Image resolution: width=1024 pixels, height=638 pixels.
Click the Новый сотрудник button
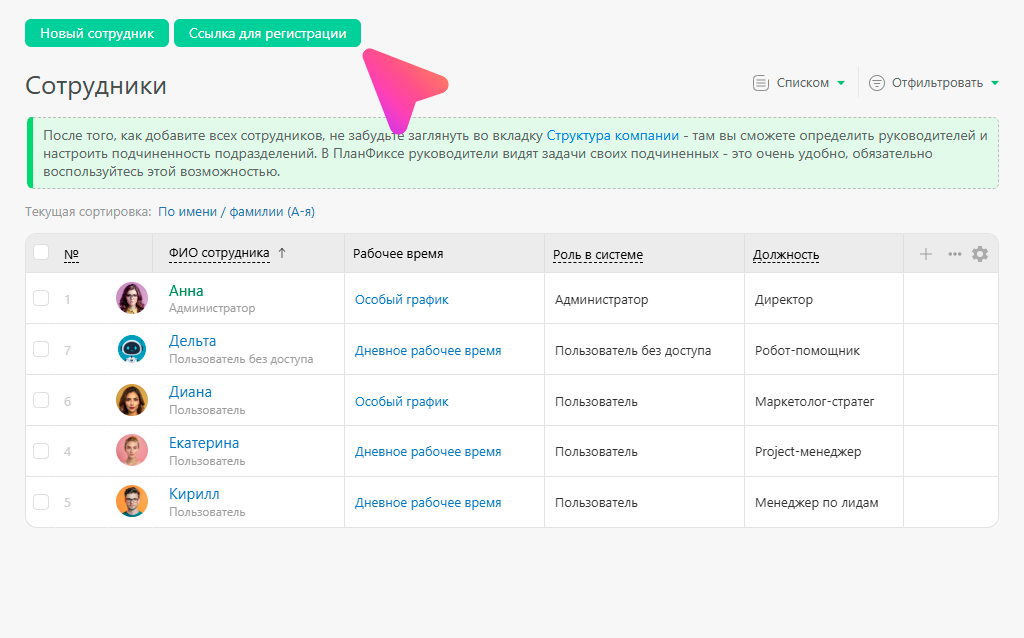(x=97, y=33)
